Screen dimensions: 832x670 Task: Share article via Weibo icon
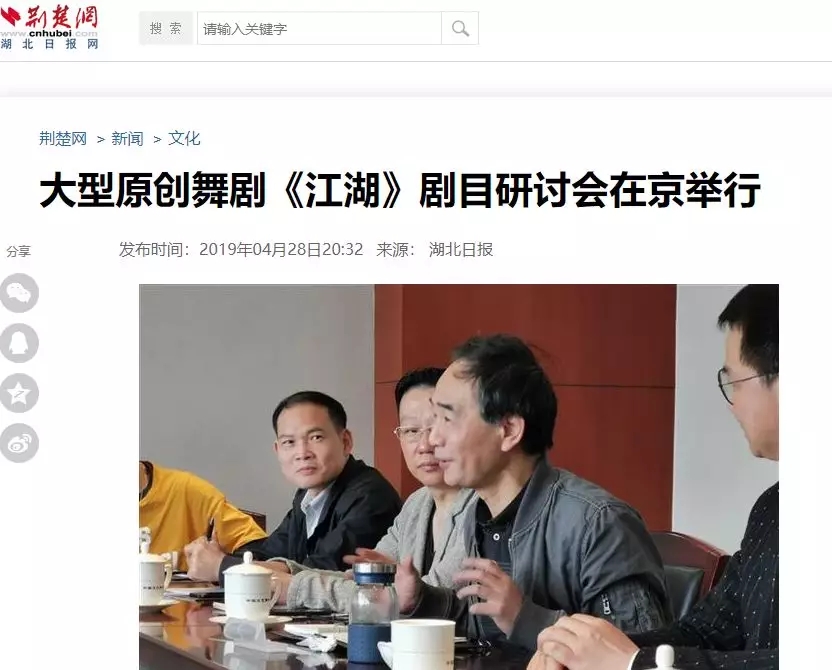tap(19, 443)
